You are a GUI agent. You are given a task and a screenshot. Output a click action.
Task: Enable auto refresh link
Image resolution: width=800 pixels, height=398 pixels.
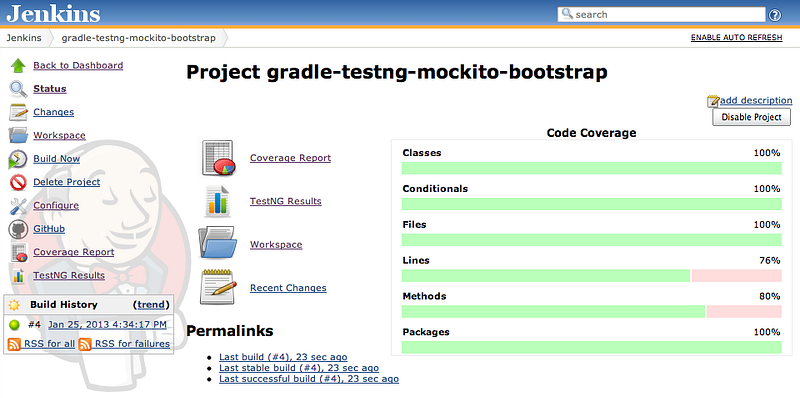[x=736, y=38]
